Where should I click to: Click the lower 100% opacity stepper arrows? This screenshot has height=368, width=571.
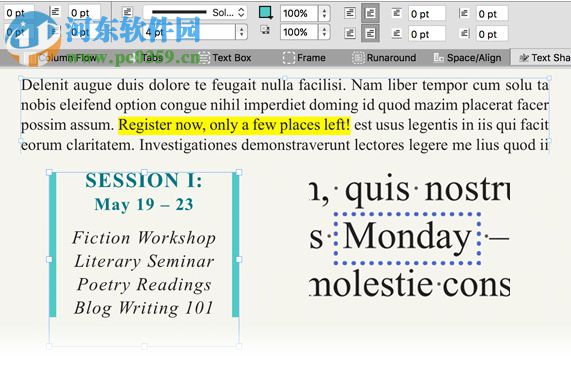coord(324,32)
